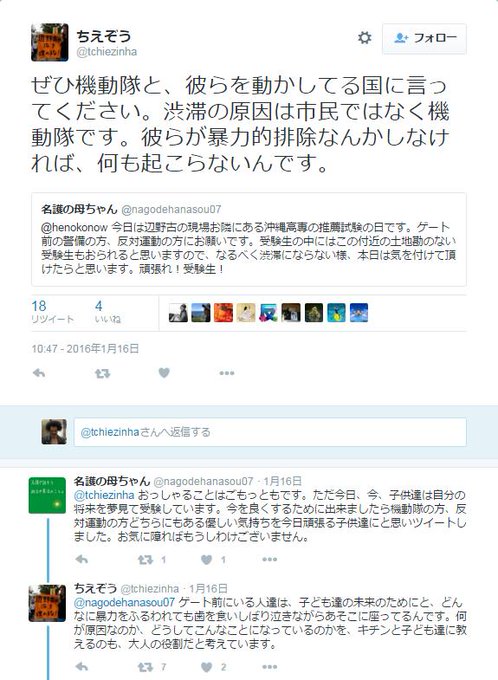Image resolution: width=498 pixels, height=680 pixels.
Task: Open ちえぞう's profile avatar at top
Action: [49, 42]
